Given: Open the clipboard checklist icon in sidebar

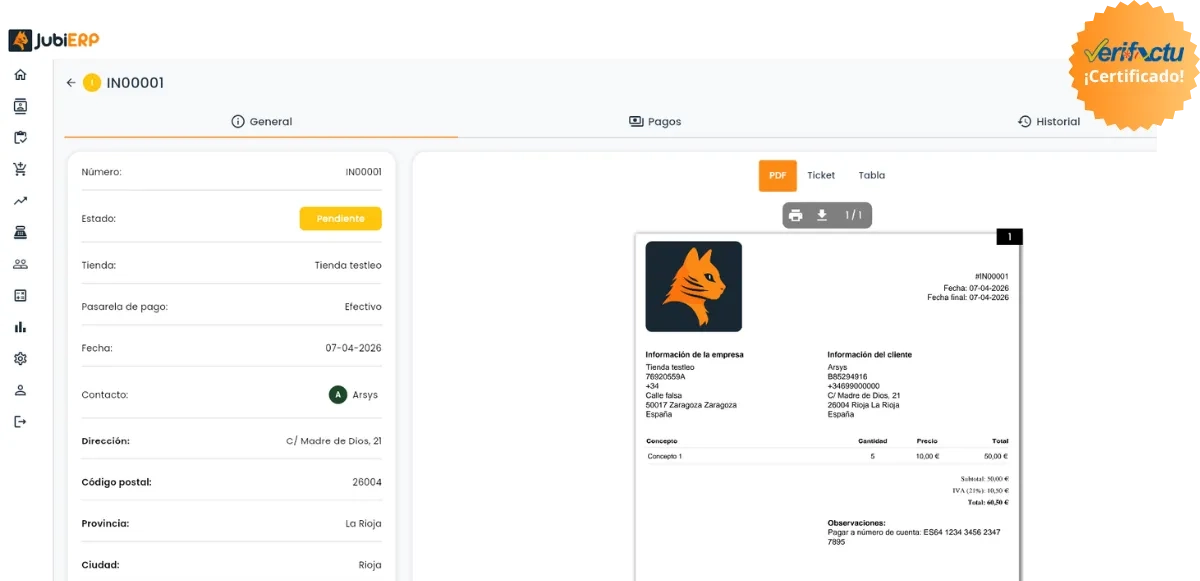Looking at the screenshot, I should click(x=20, y=138).
